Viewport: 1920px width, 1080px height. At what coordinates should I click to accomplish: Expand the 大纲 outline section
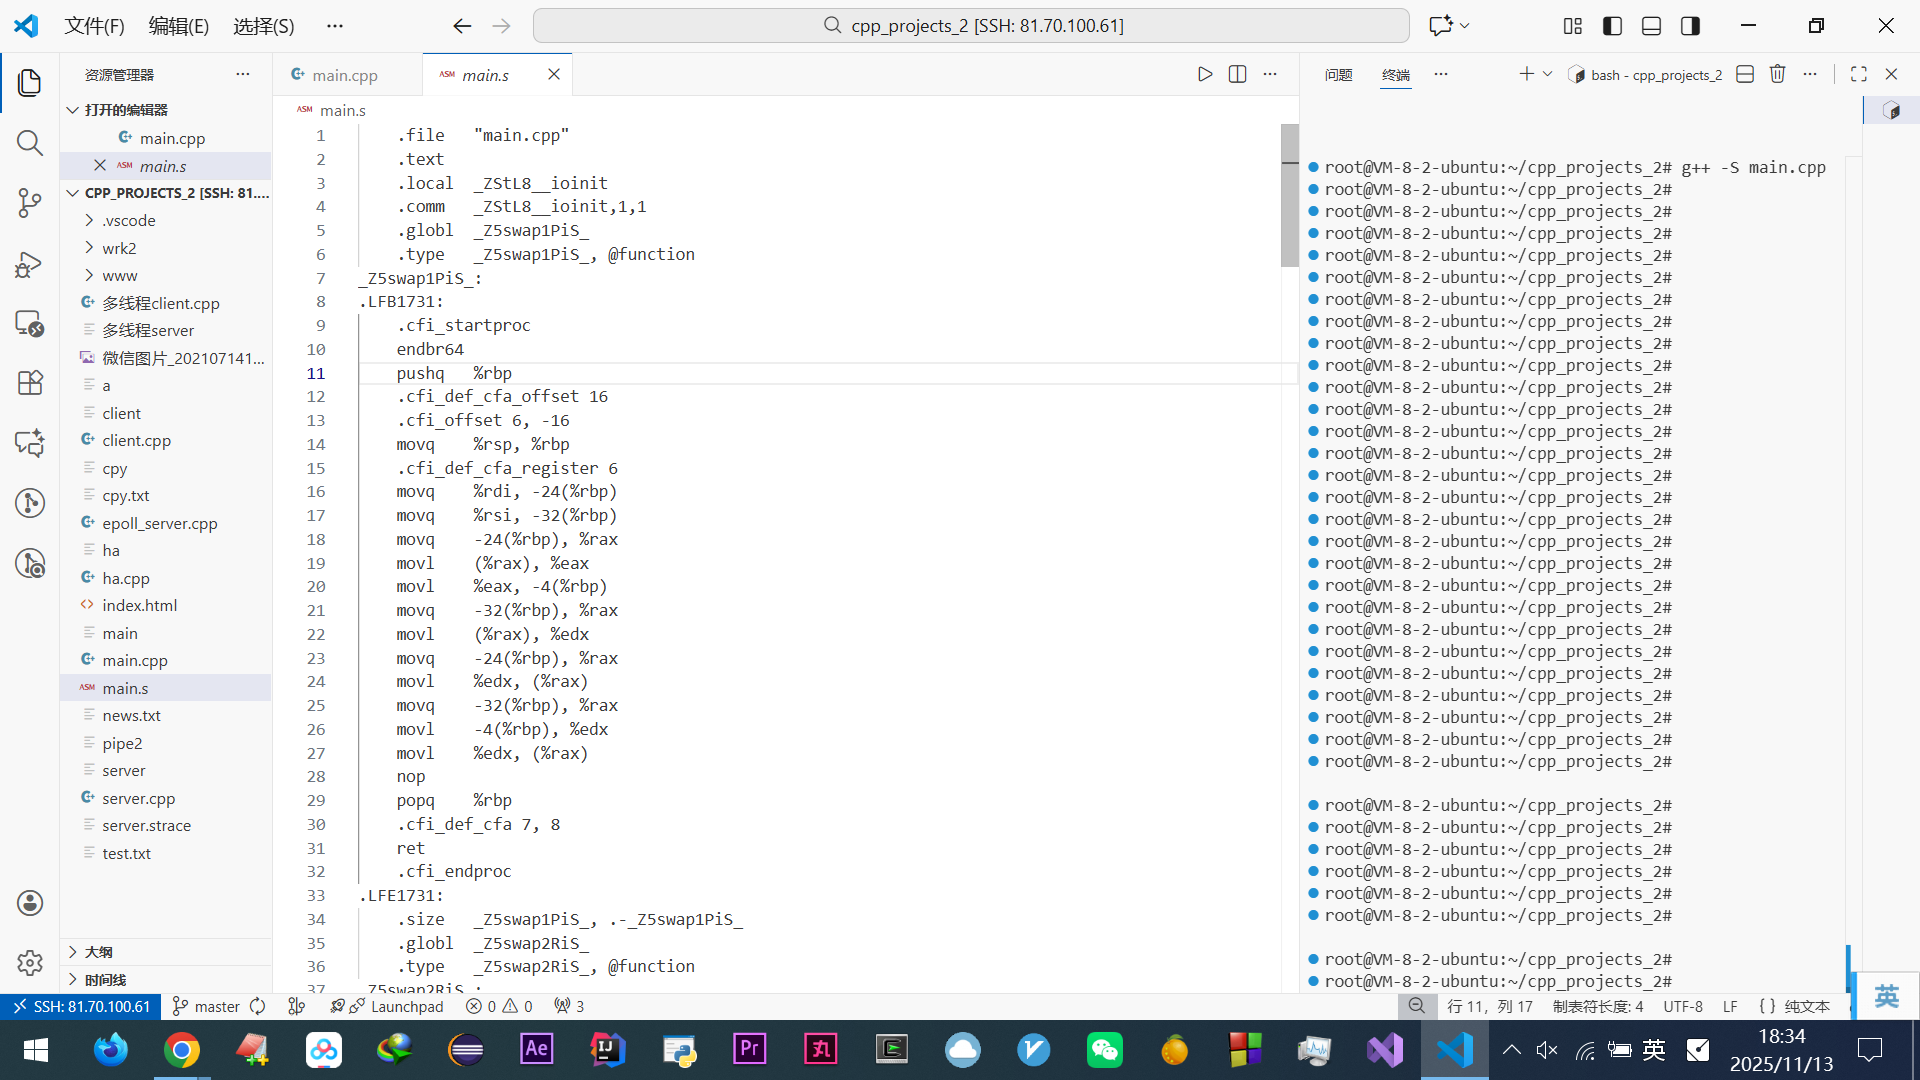coord(98,952)
